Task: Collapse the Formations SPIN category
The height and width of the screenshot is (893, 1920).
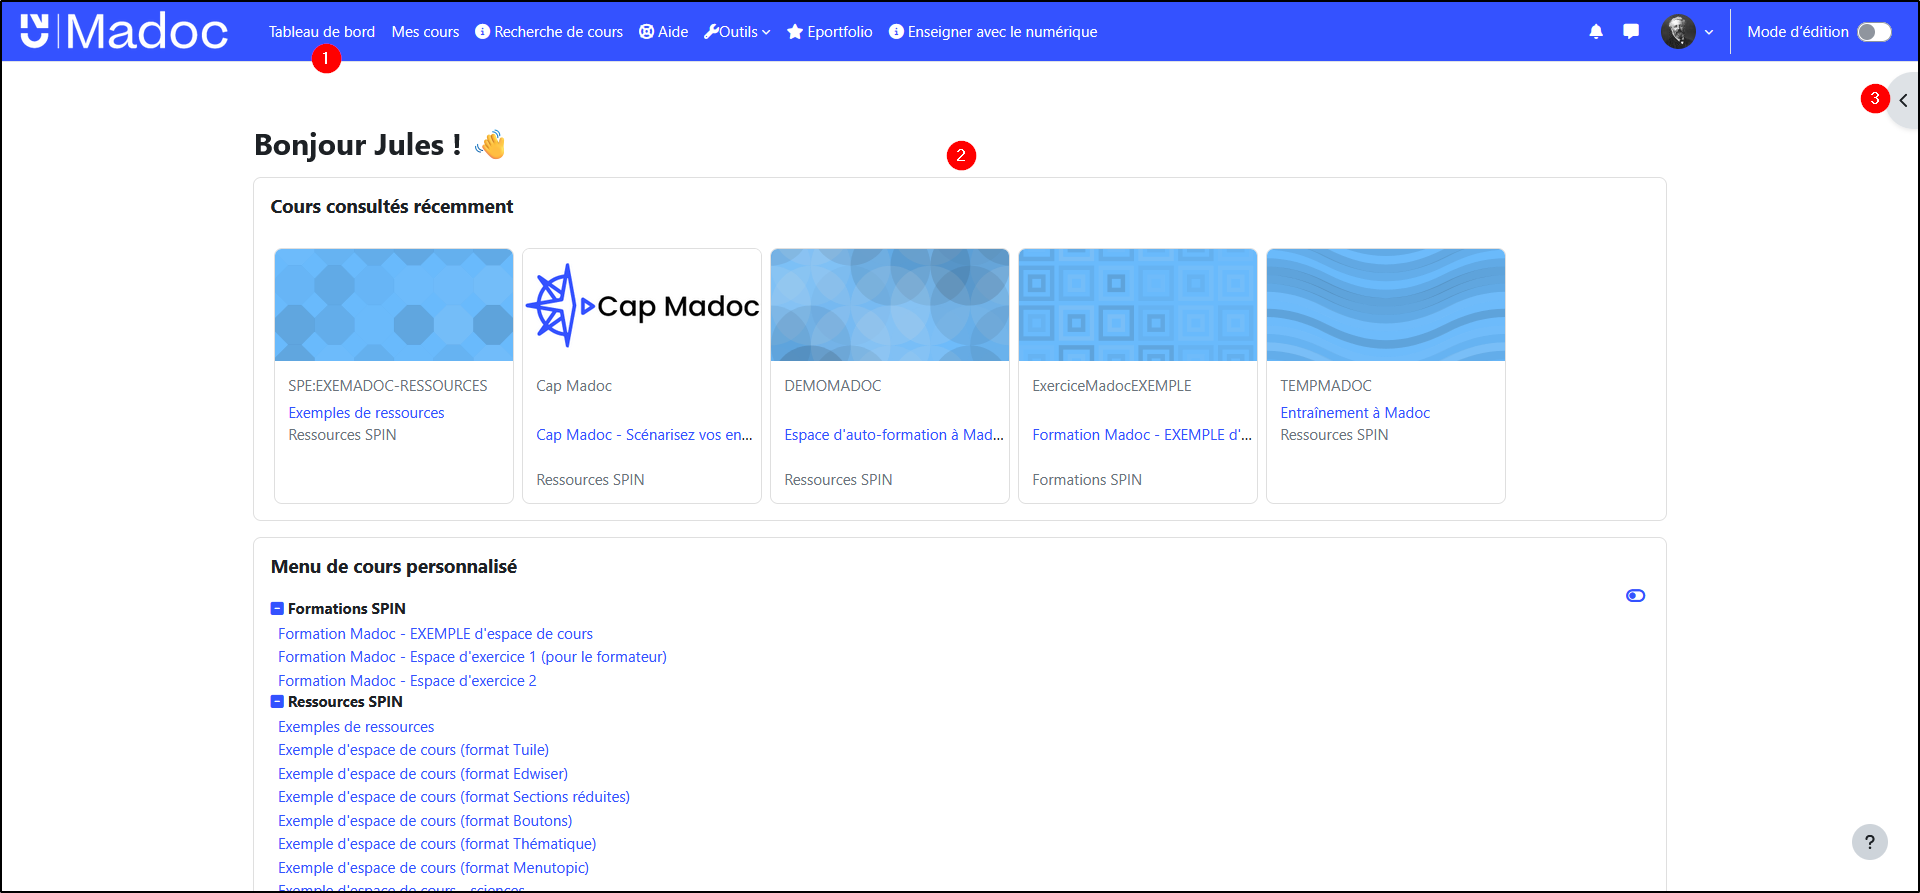Action: point(277,608)
